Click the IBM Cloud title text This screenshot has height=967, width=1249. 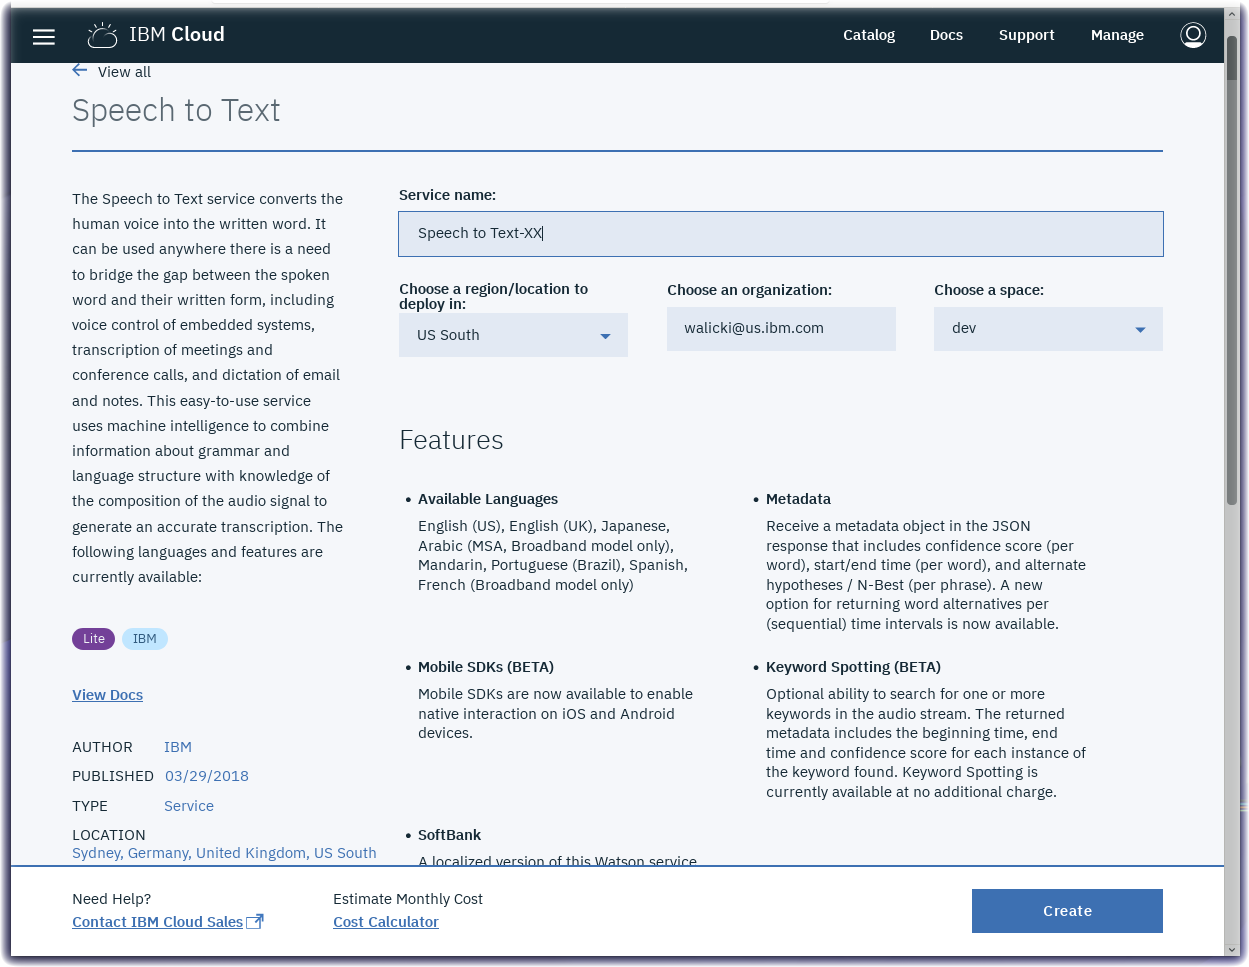176,34
